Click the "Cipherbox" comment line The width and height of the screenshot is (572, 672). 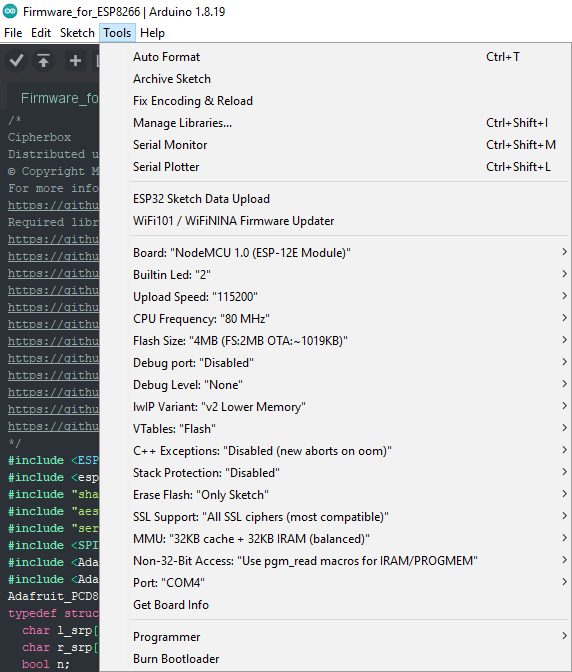coord(39,137)
